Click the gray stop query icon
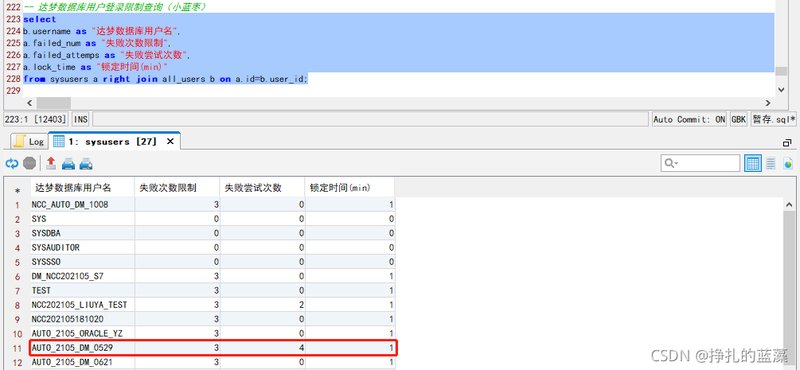Image resolution: width=800 pixels, height=370 pixels. tap(30, 163)
